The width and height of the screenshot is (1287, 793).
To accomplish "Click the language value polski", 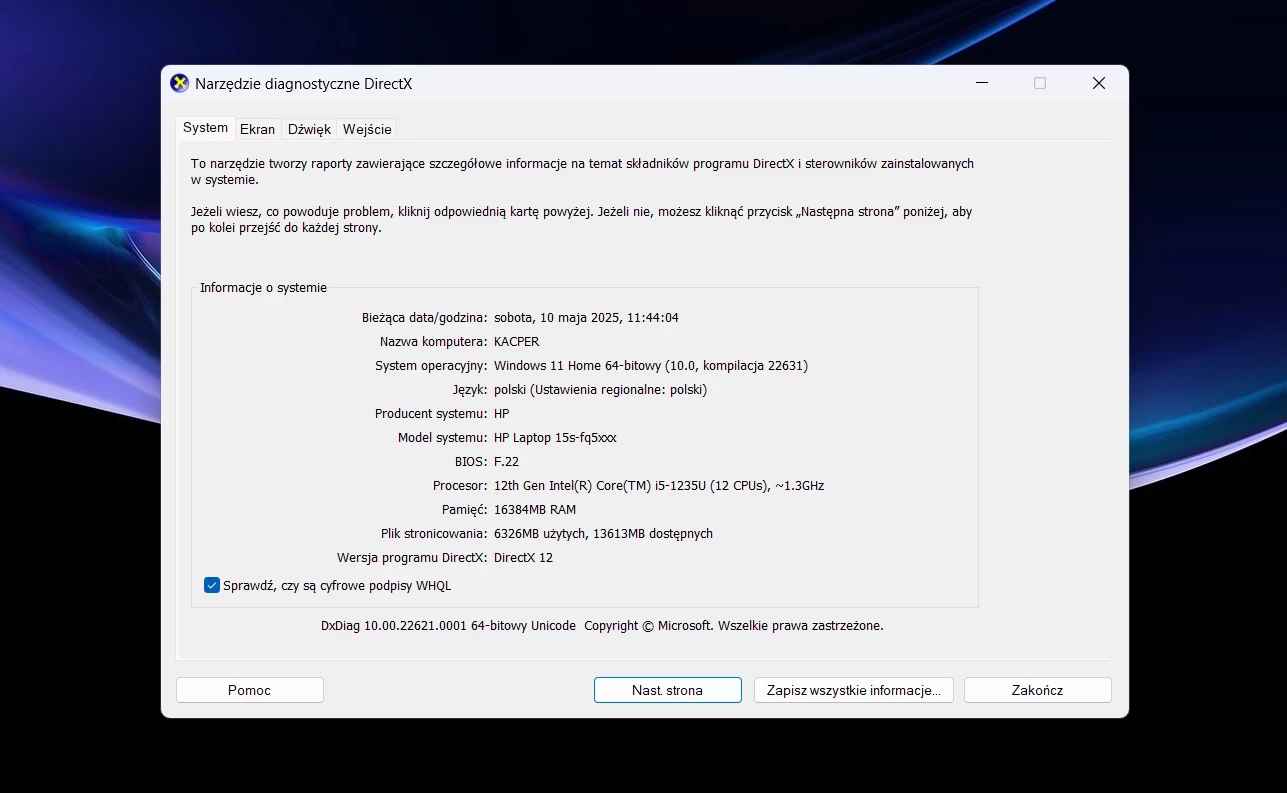I will [x=600, y=389].
